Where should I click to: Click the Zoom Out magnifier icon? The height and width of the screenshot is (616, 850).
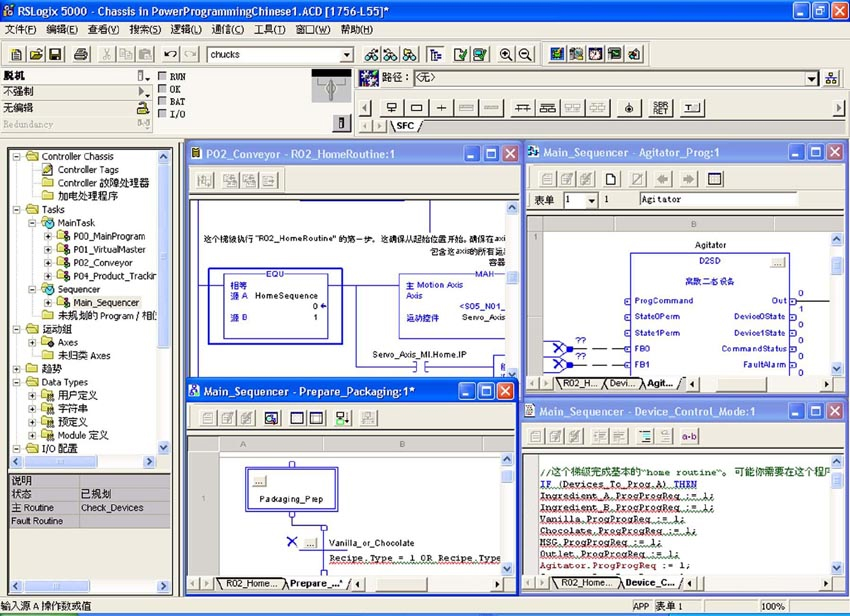(524, 54)
